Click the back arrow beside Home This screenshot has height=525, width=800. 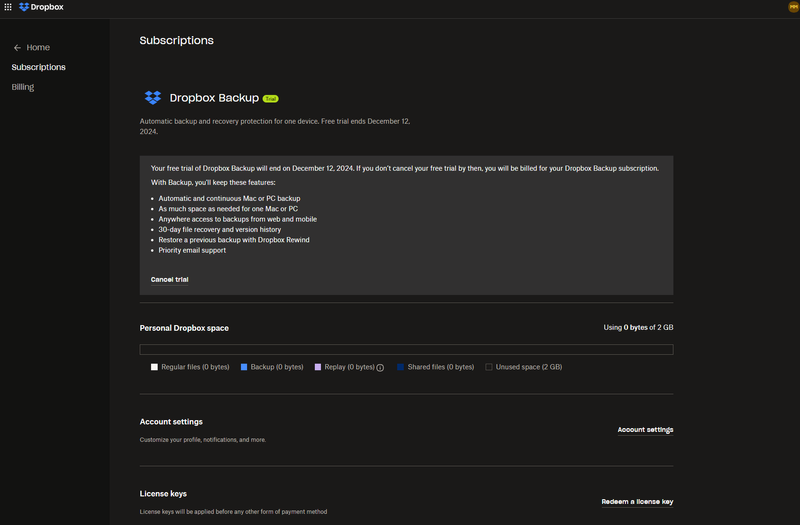click(17, 48)
